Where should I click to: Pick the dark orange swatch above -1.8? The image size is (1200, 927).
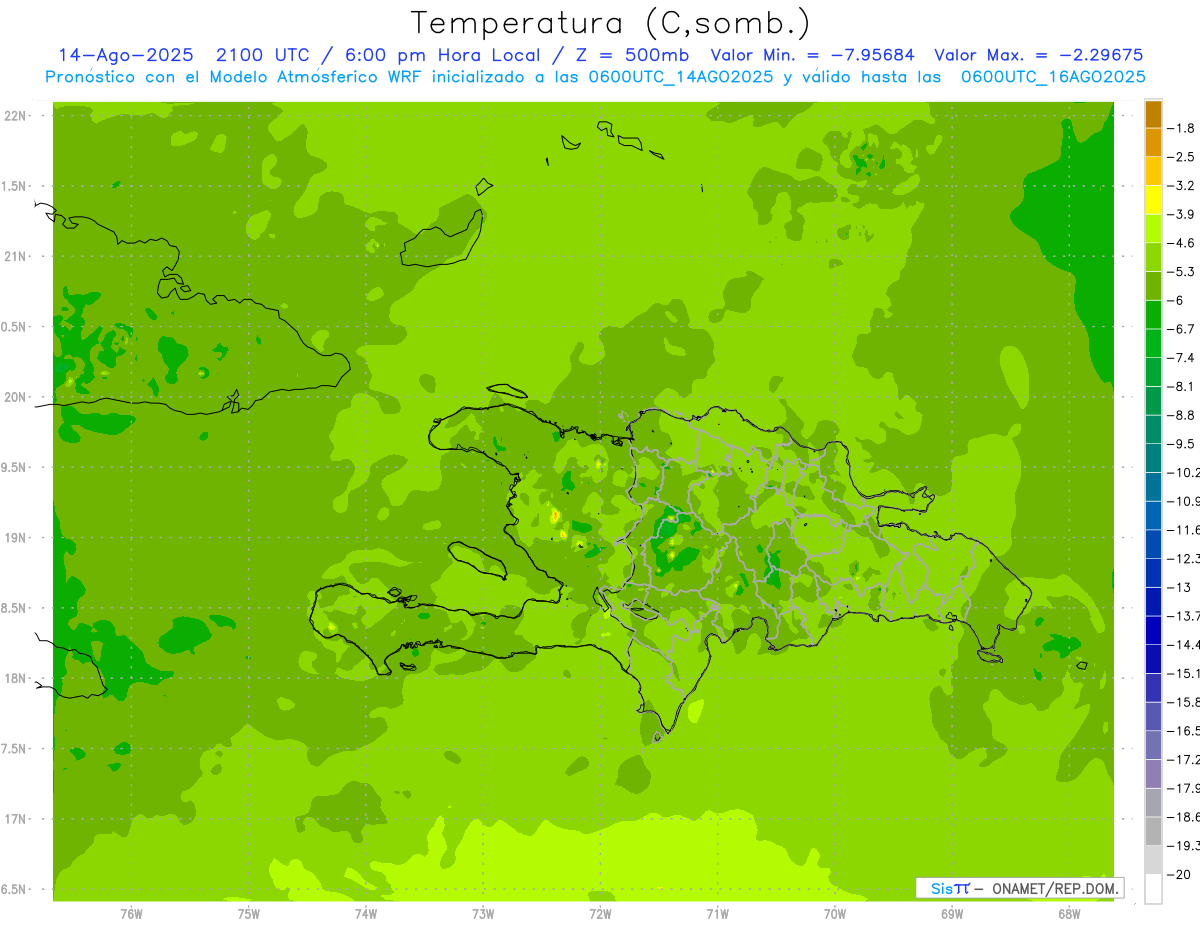click(1153, 114)
